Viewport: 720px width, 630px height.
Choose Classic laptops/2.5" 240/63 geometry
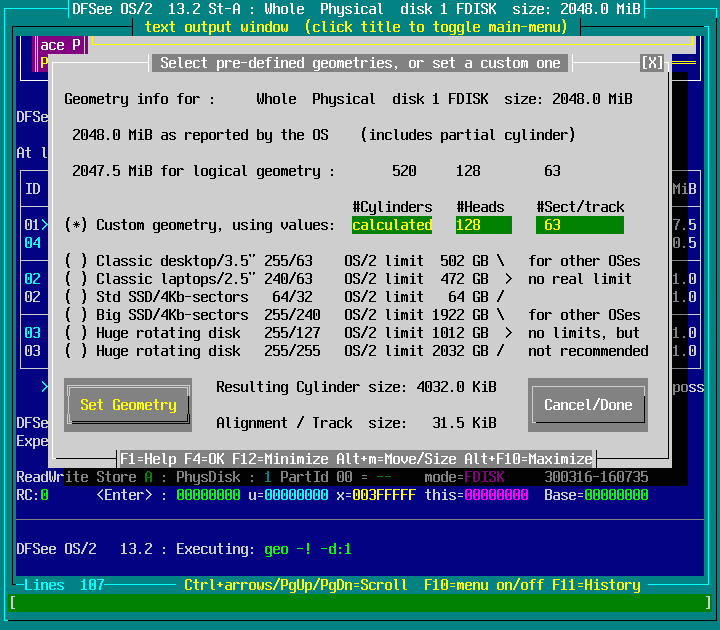[x=76, y=279]
